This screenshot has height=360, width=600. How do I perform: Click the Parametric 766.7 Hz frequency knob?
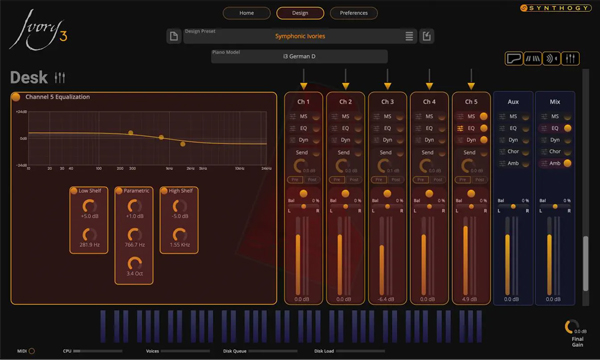(134, 235)
